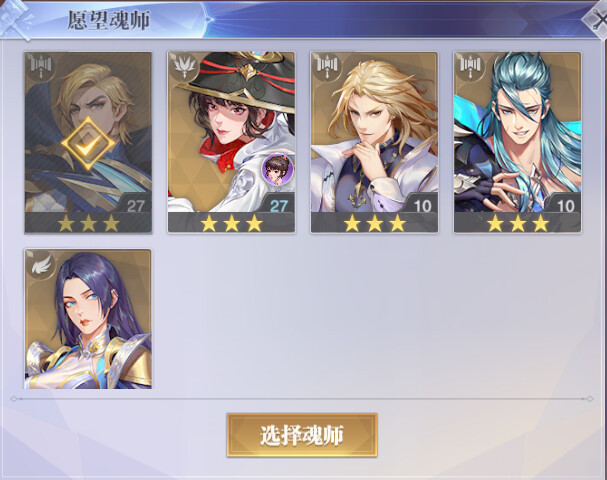Click the hammer icon beside the 愿望魂师 title
Viewport: 607px width, 480px height.
15,19
